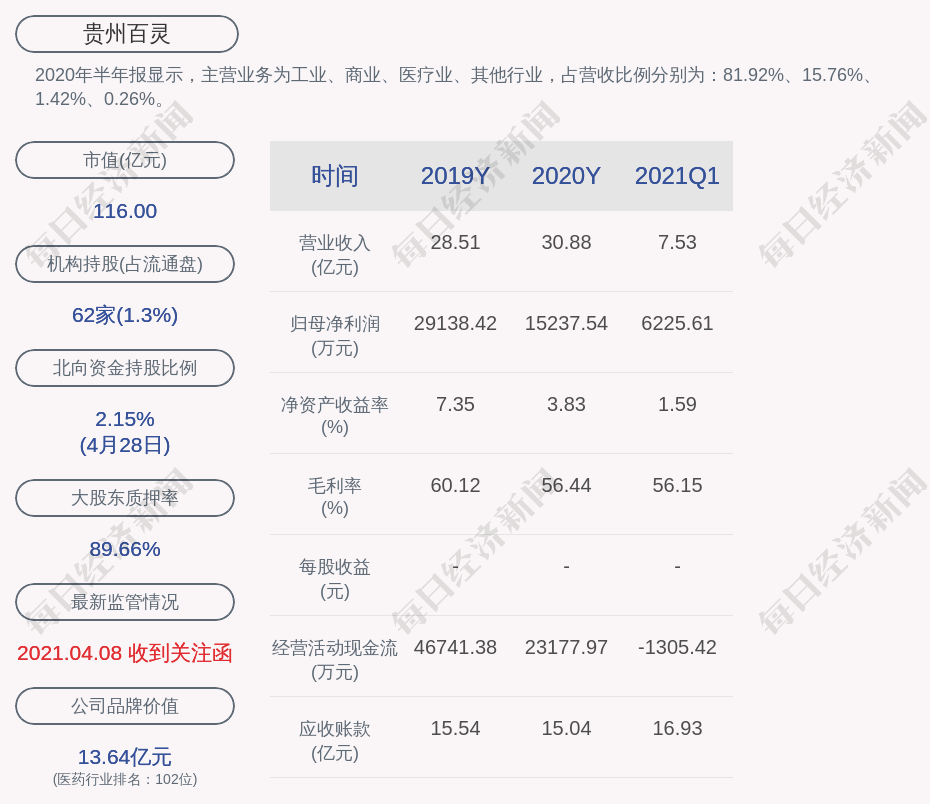Click the 机构持股(占流通盘) label

coord(125,264)
